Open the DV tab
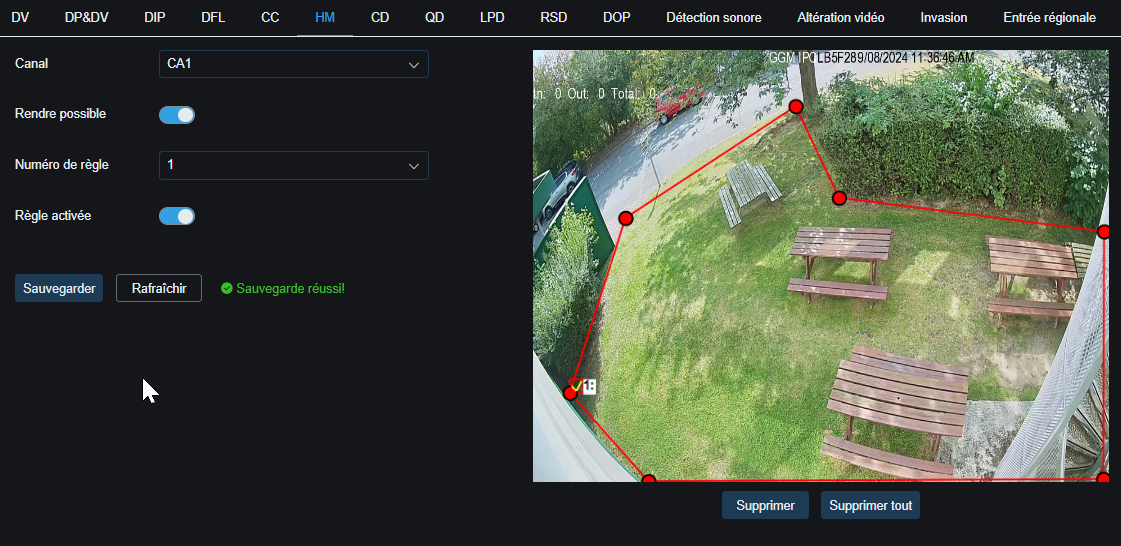The width and height of the screenshot is (1121, 546). [20, 18]
